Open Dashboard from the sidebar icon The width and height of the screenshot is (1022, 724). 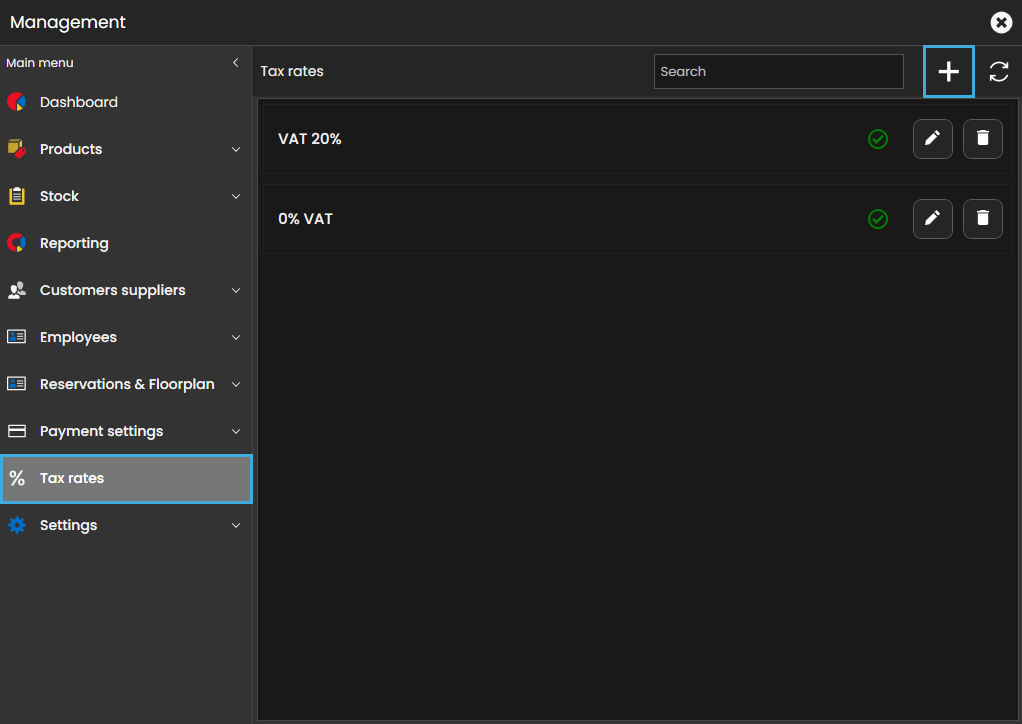click(x=16, y=102)
